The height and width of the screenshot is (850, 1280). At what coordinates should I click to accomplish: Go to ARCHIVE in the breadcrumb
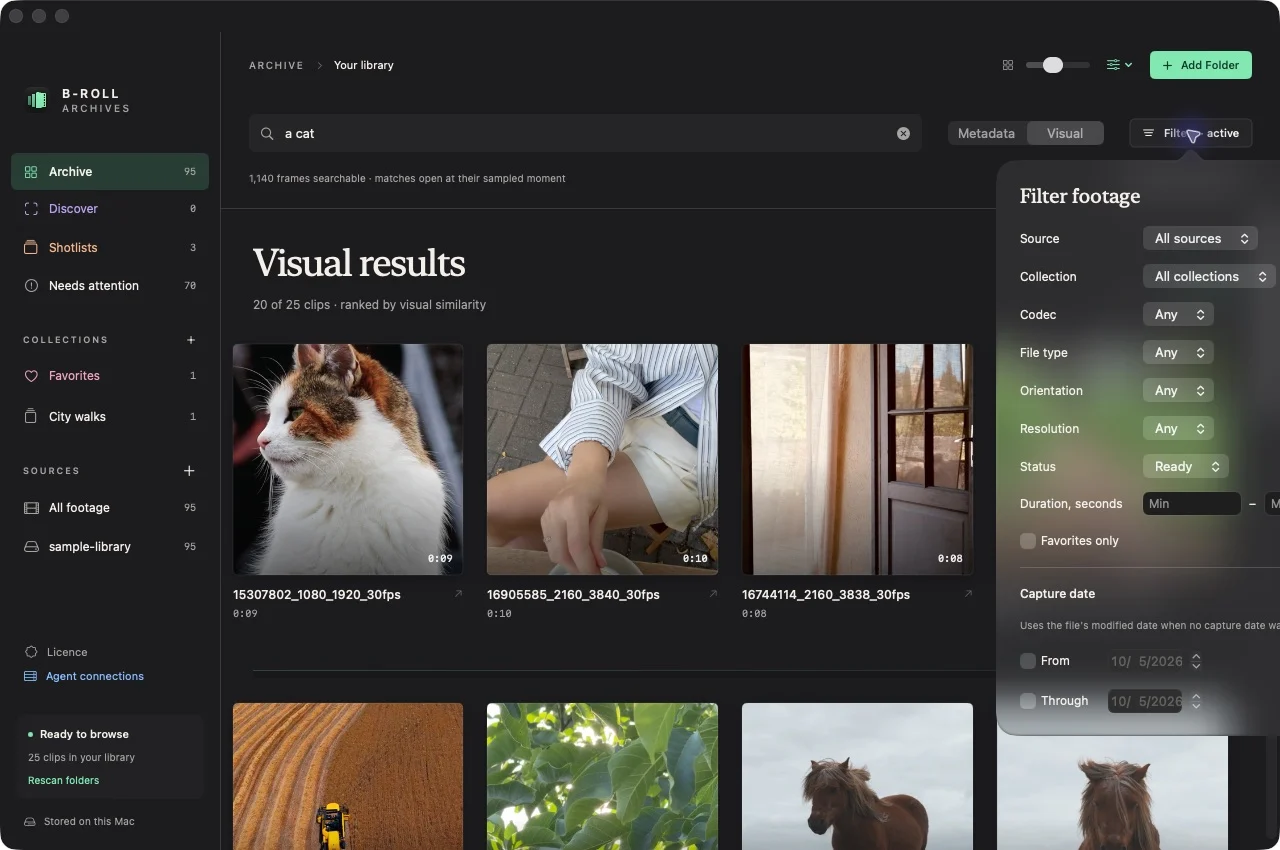click(276, 65)
